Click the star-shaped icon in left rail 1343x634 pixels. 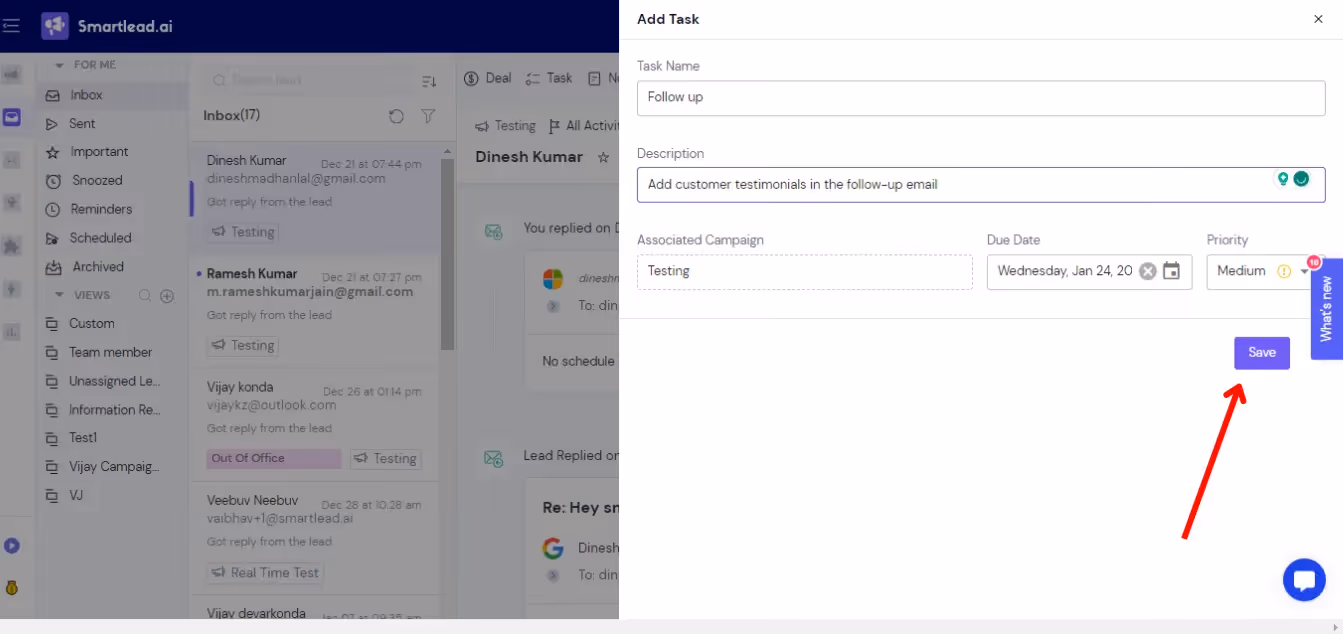[12, 245]
